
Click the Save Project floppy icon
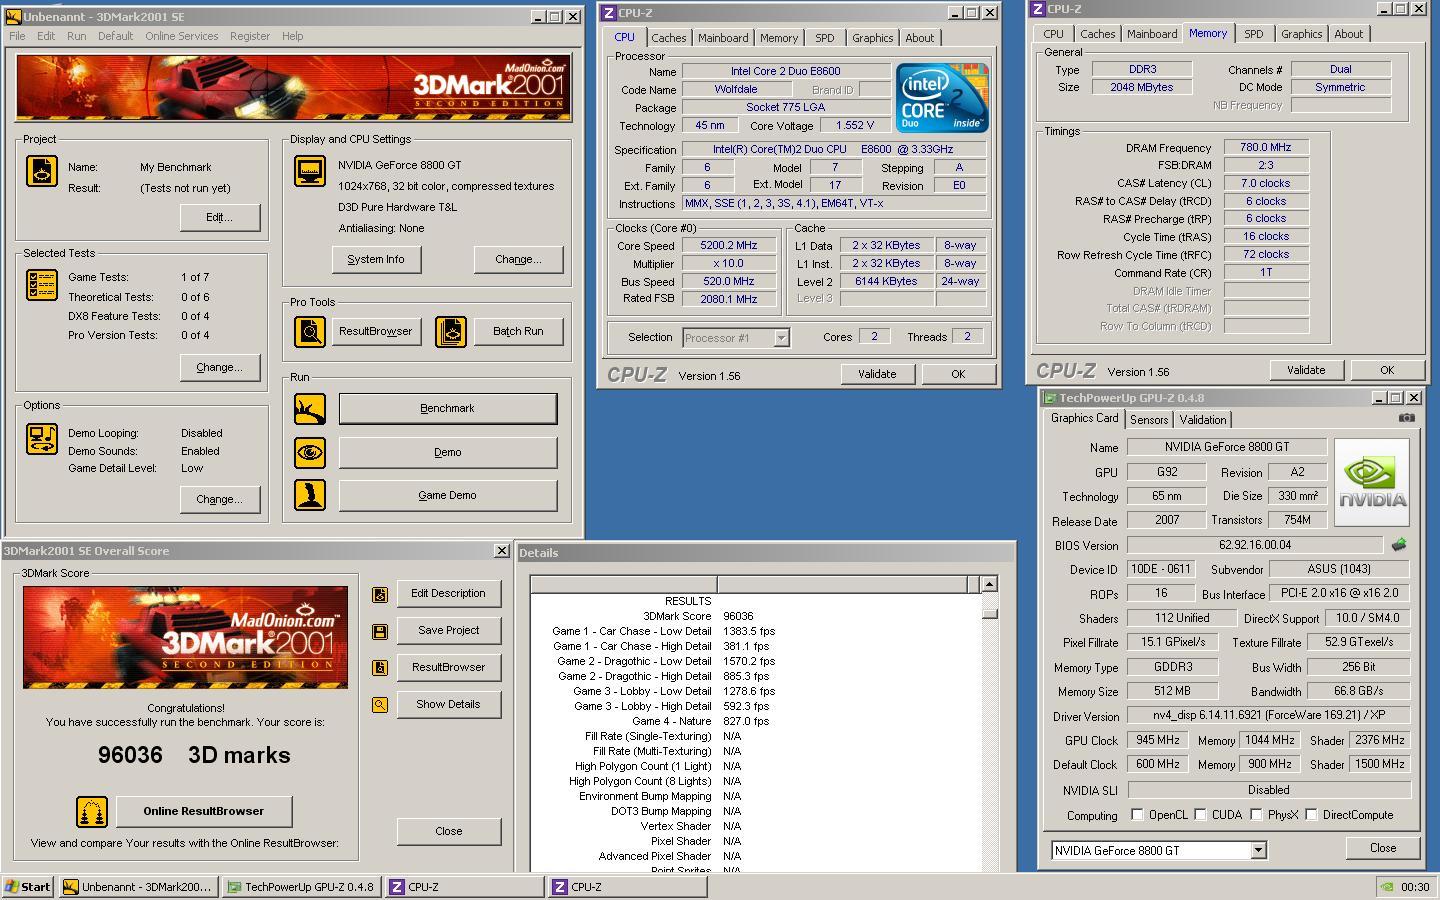380,631
